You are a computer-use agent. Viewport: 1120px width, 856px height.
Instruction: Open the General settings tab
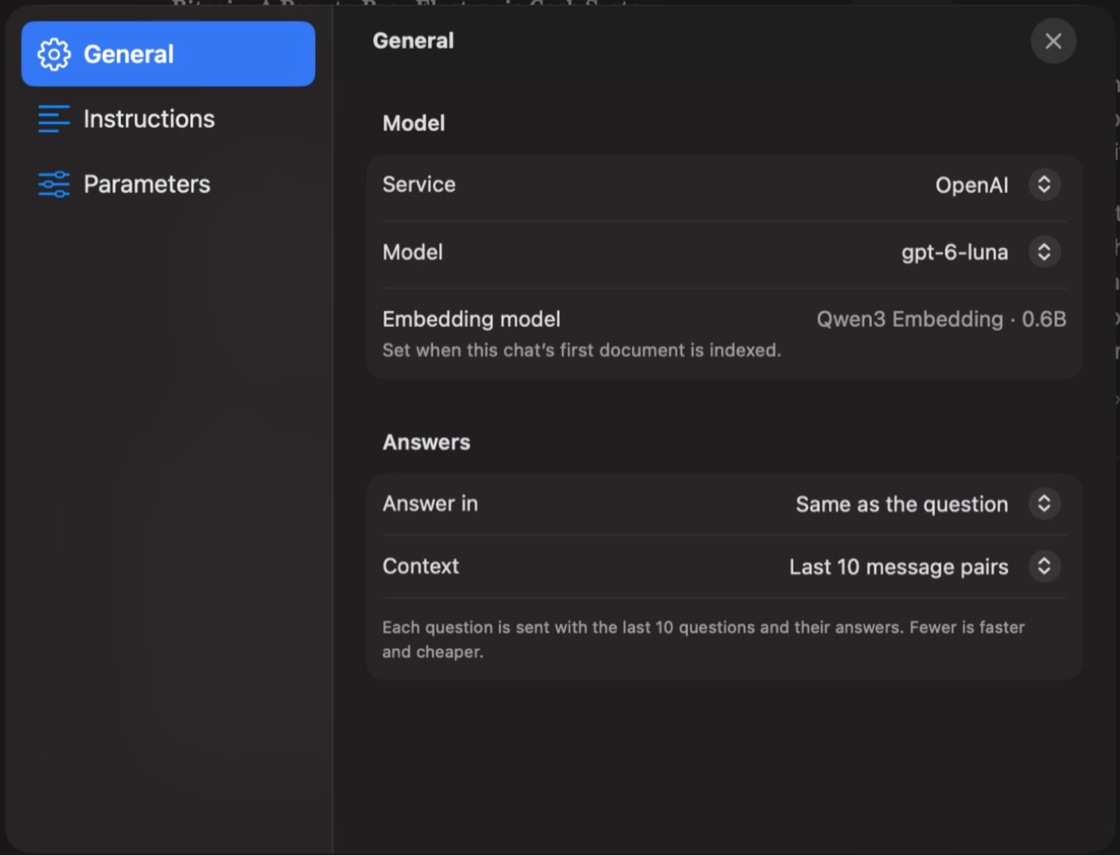click(168, 54)
